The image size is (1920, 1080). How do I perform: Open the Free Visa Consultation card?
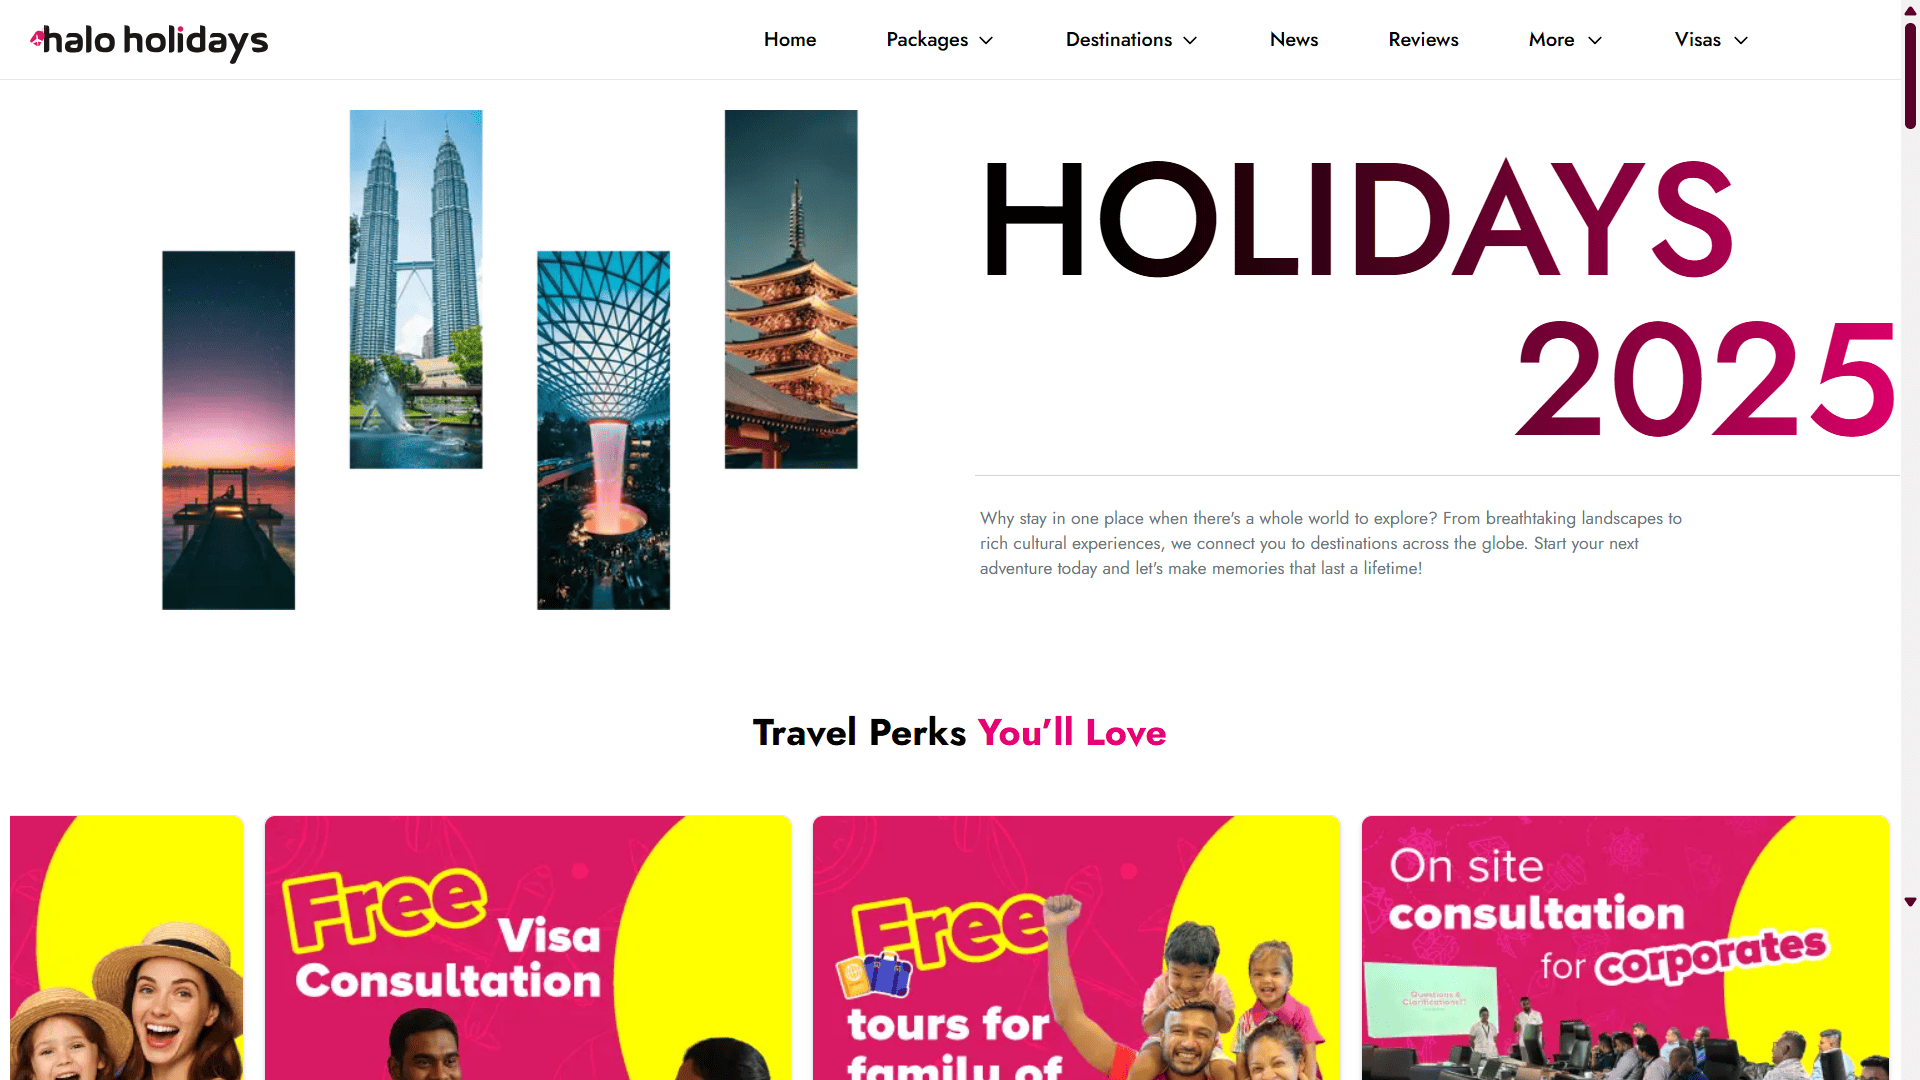[x=528, y=948]
